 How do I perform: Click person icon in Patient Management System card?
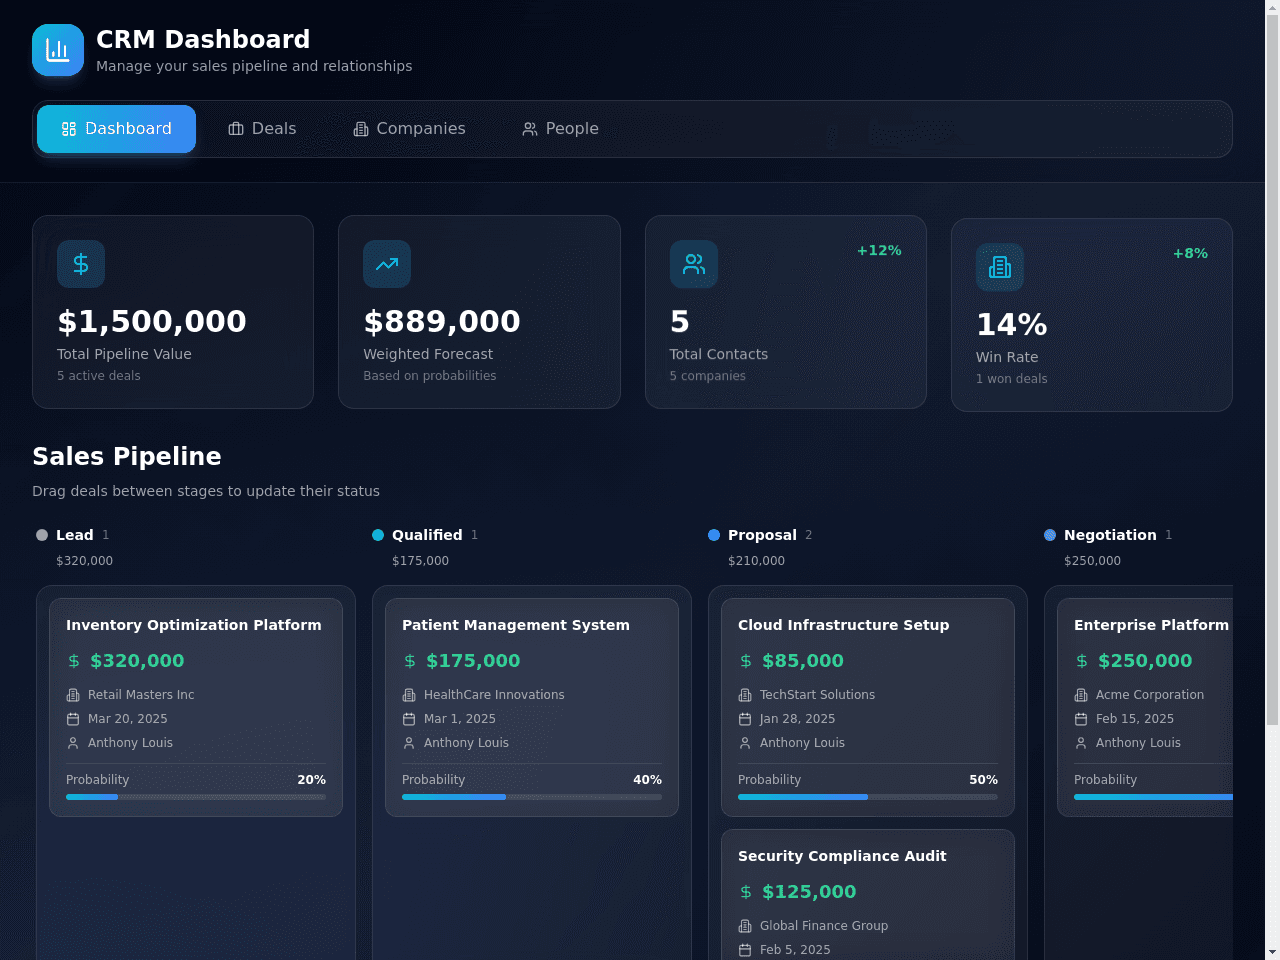click(409, 743)
